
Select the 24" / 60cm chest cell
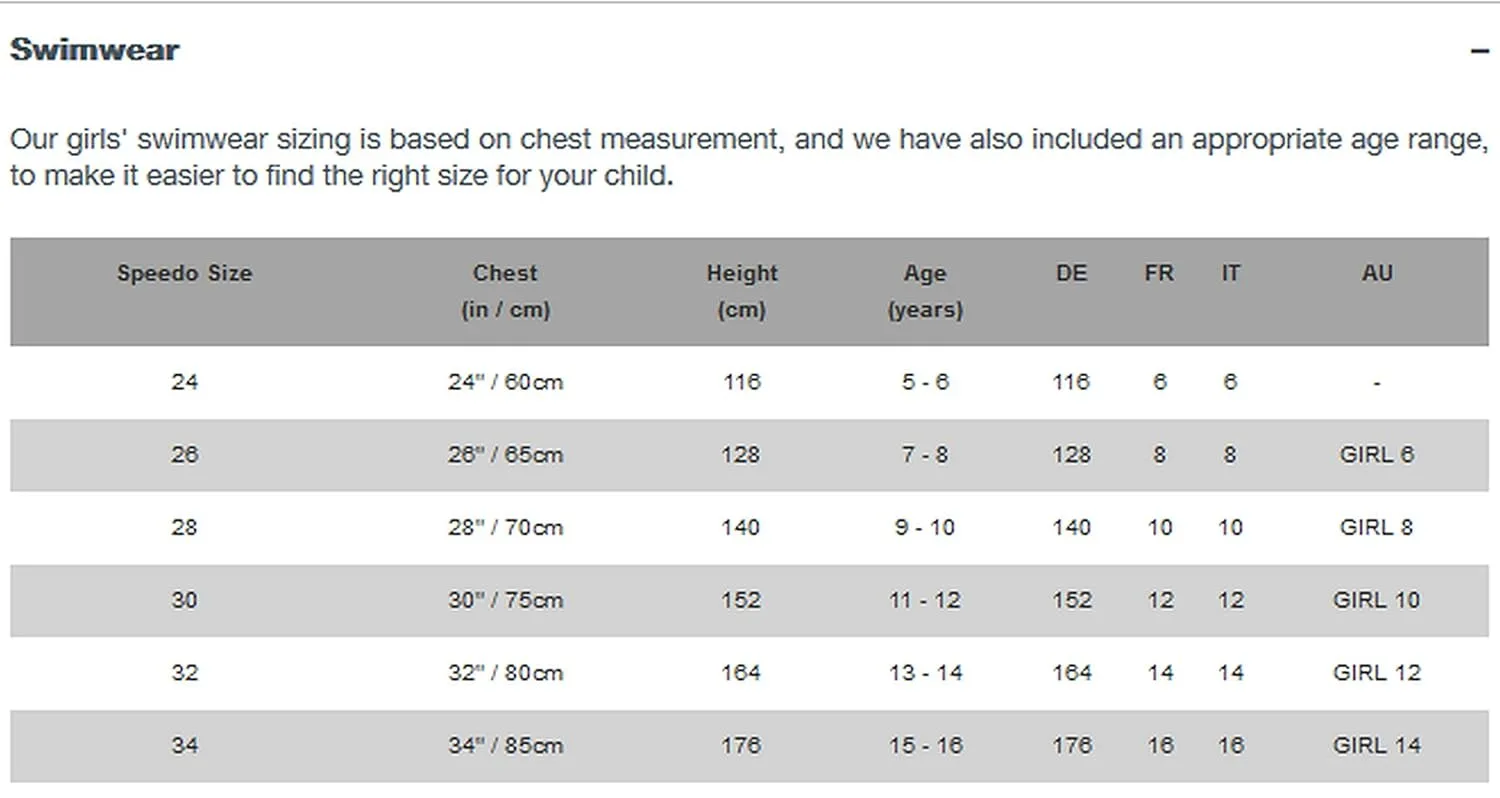click(505, 382)
